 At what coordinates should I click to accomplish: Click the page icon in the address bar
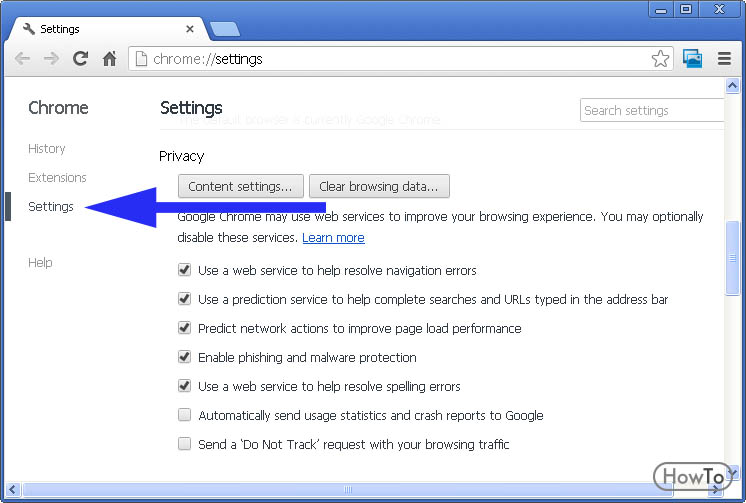[141, 59]
